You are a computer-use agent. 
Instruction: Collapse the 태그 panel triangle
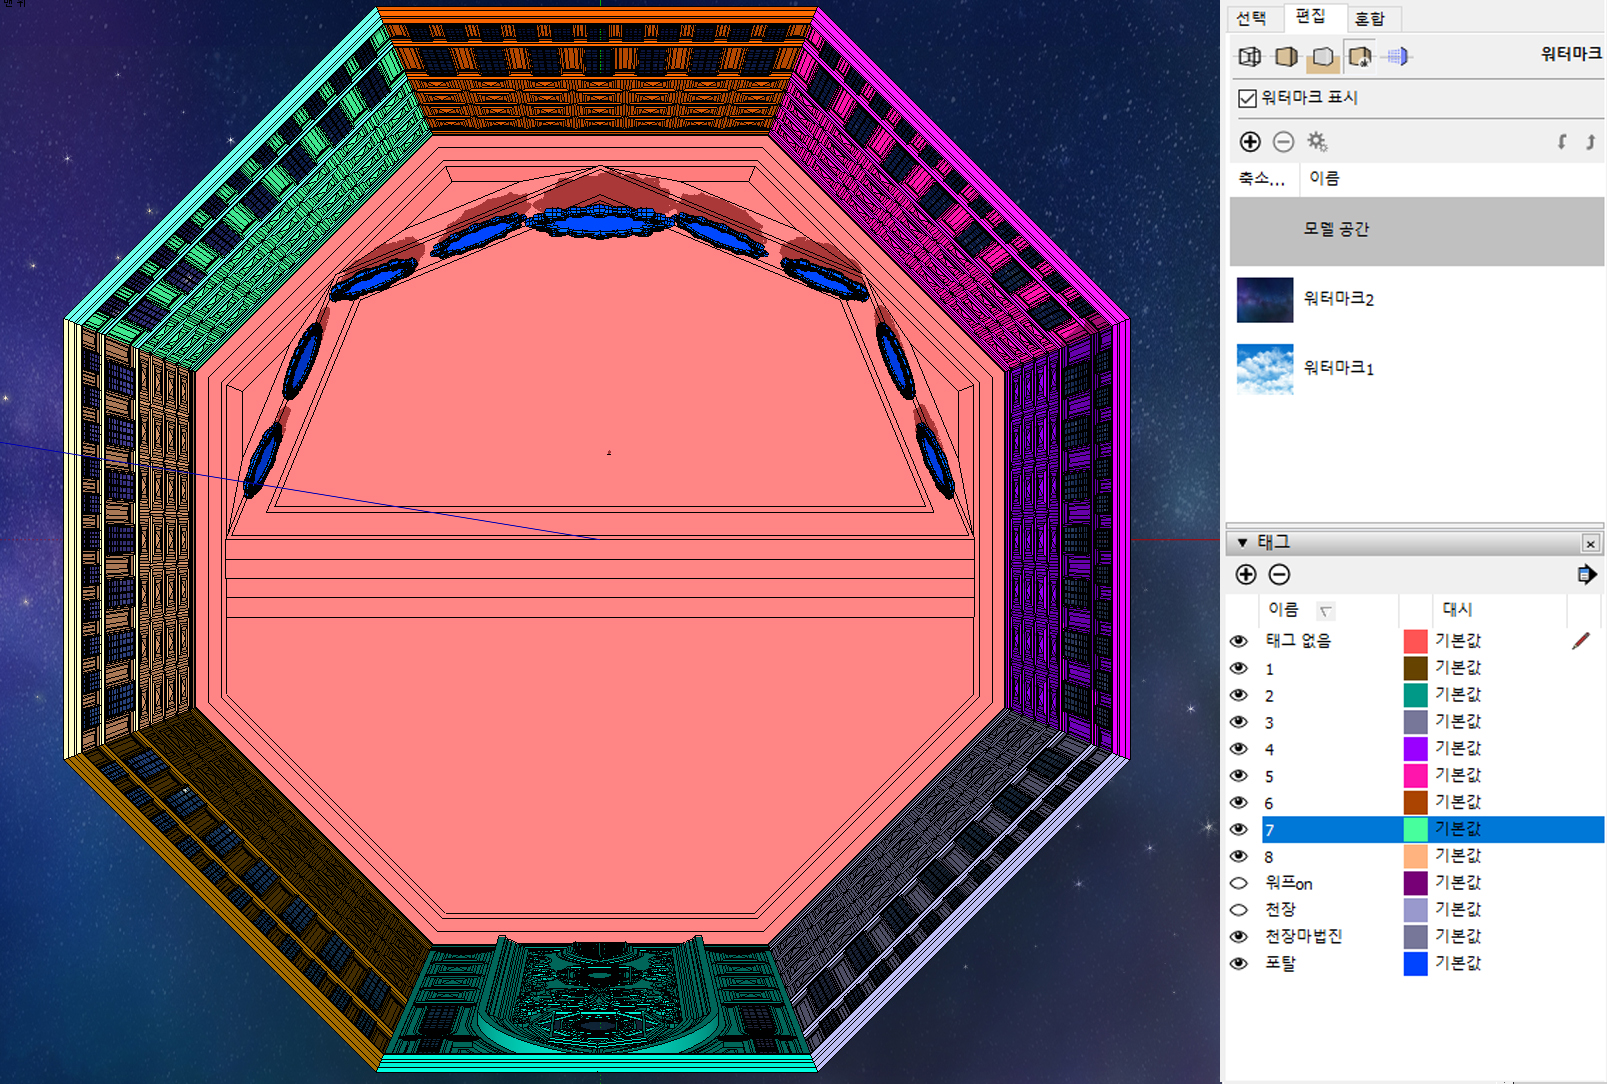click(x=1242, y=543)
